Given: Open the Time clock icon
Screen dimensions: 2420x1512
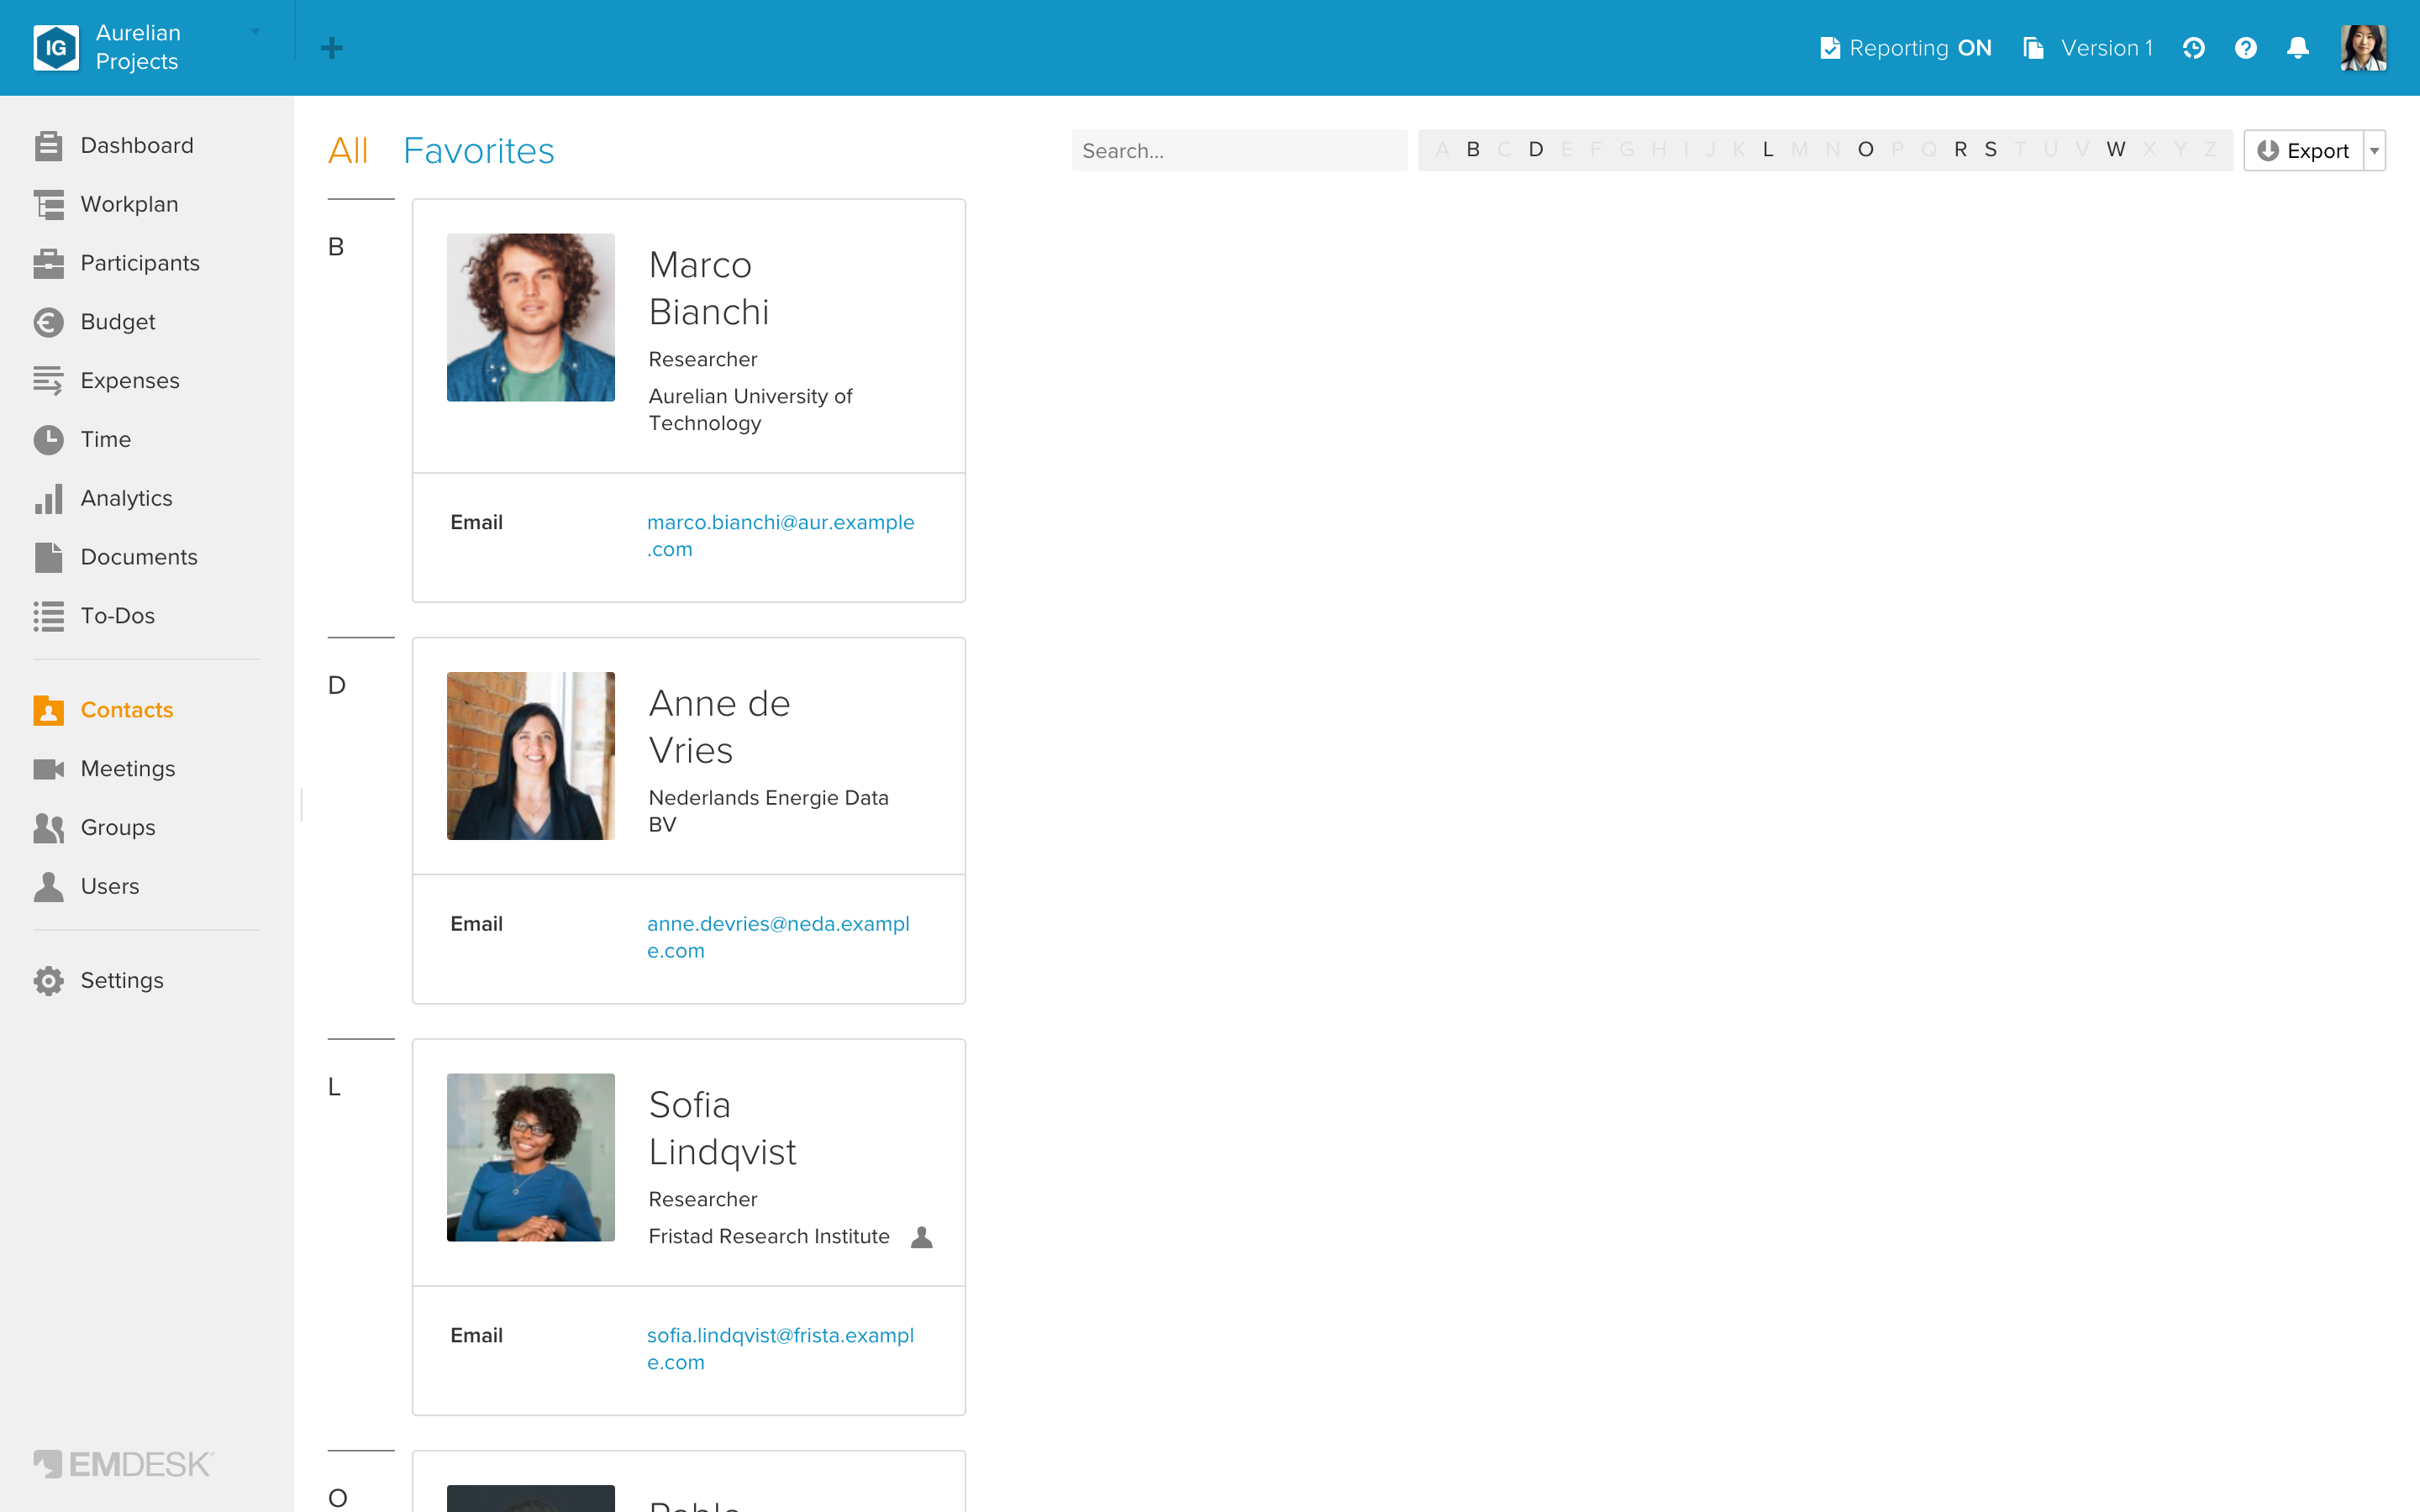Looking at the screenshot, I should click(x=48, y=440).
